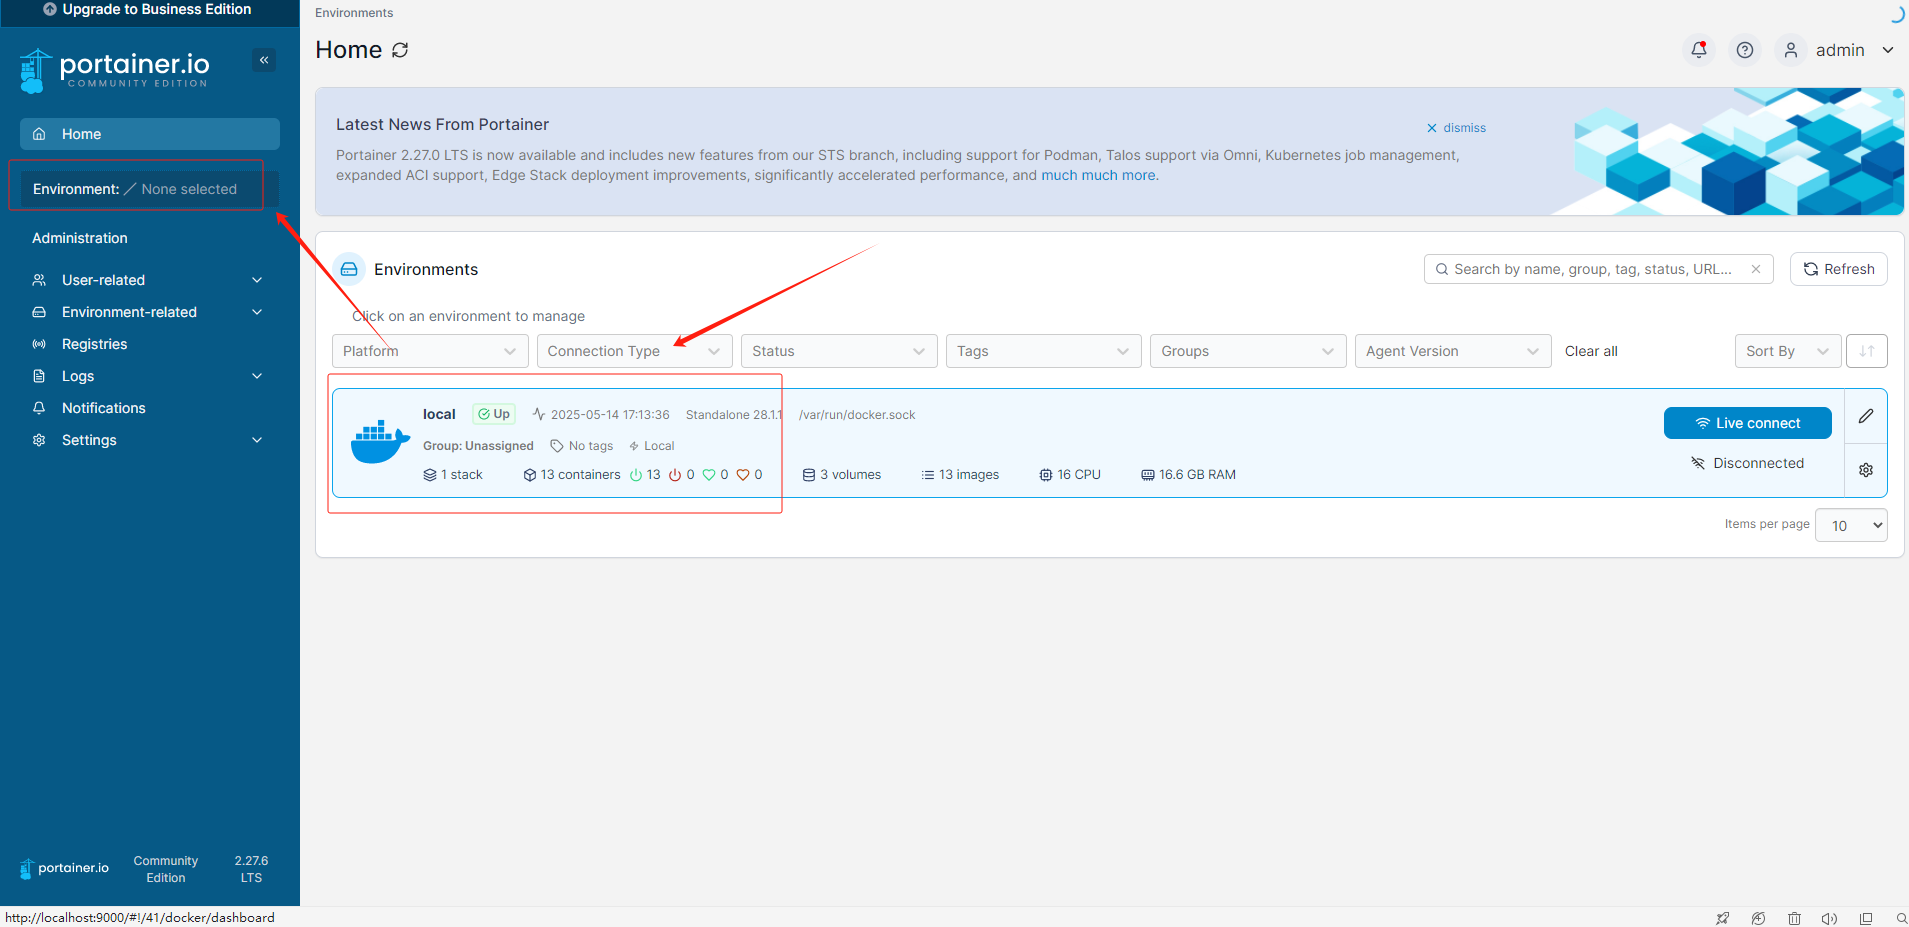Click the User-related people icon

coord(39,280)
